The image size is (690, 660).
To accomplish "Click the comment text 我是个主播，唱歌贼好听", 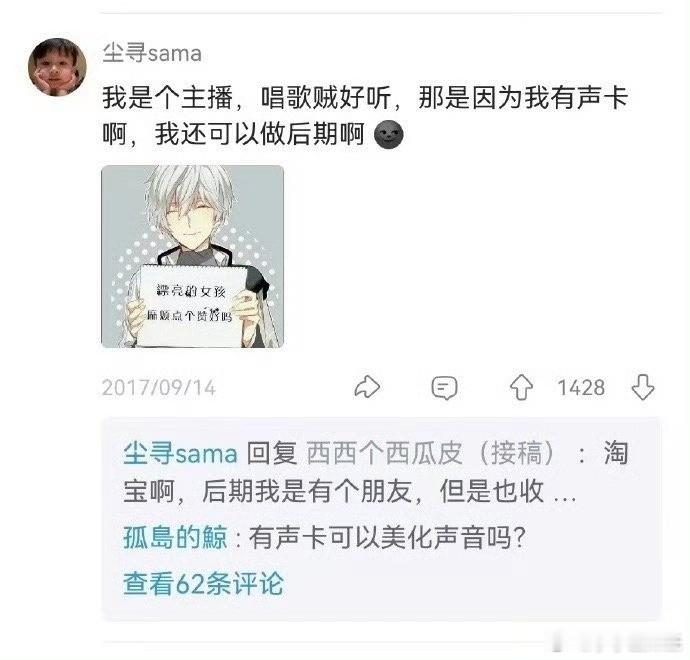I will click(x=247, y=98).
